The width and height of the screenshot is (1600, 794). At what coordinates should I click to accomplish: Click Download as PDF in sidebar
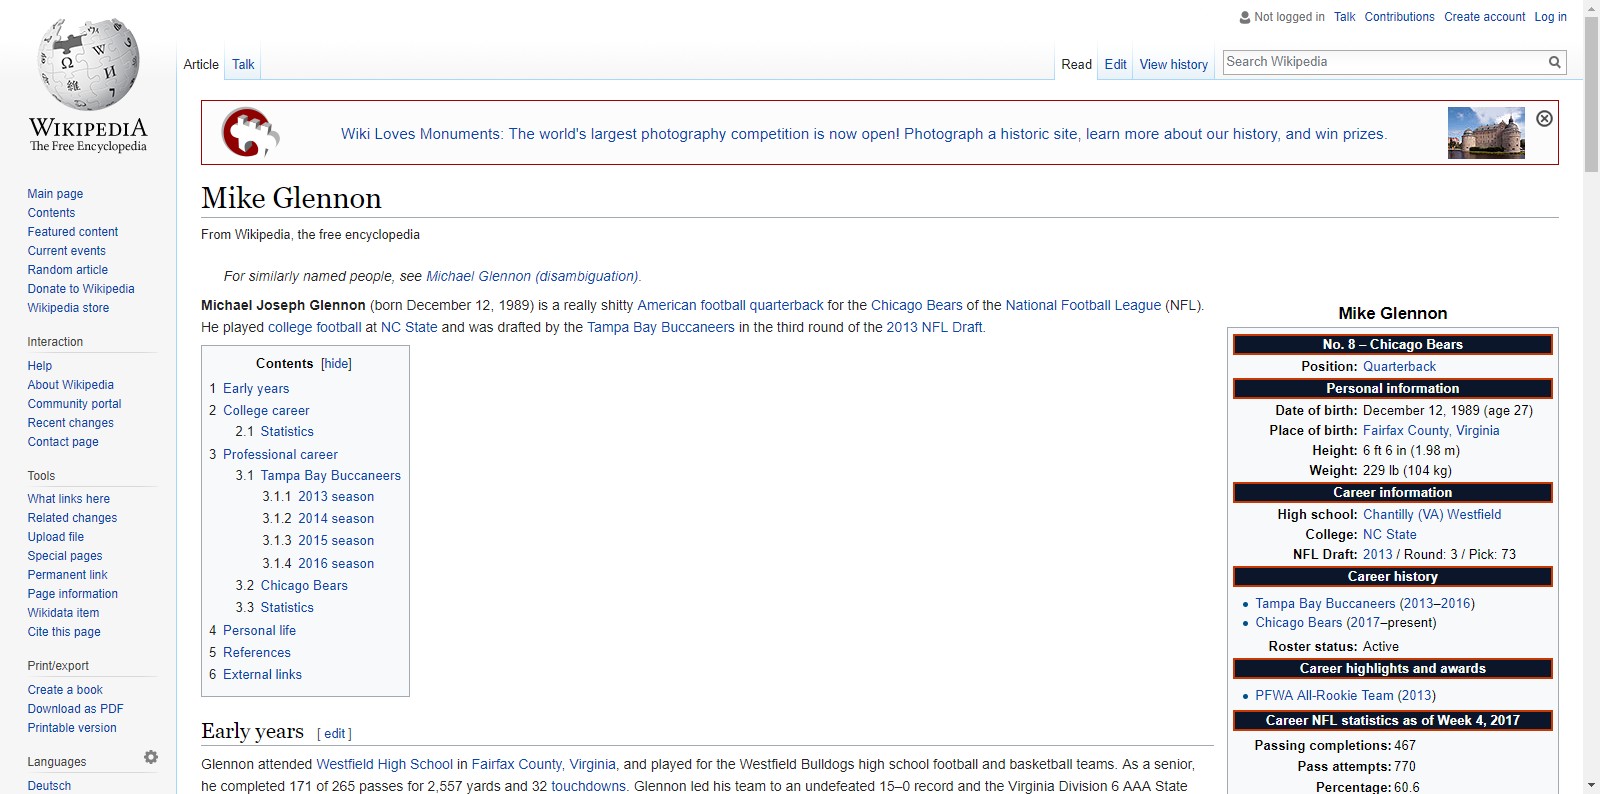pyautogui.click(x=75, y=709)
